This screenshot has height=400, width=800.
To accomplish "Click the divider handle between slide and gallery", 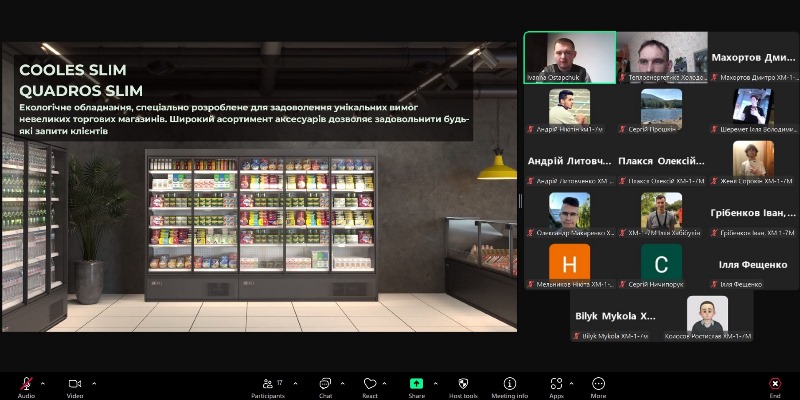I will (520, 201).
